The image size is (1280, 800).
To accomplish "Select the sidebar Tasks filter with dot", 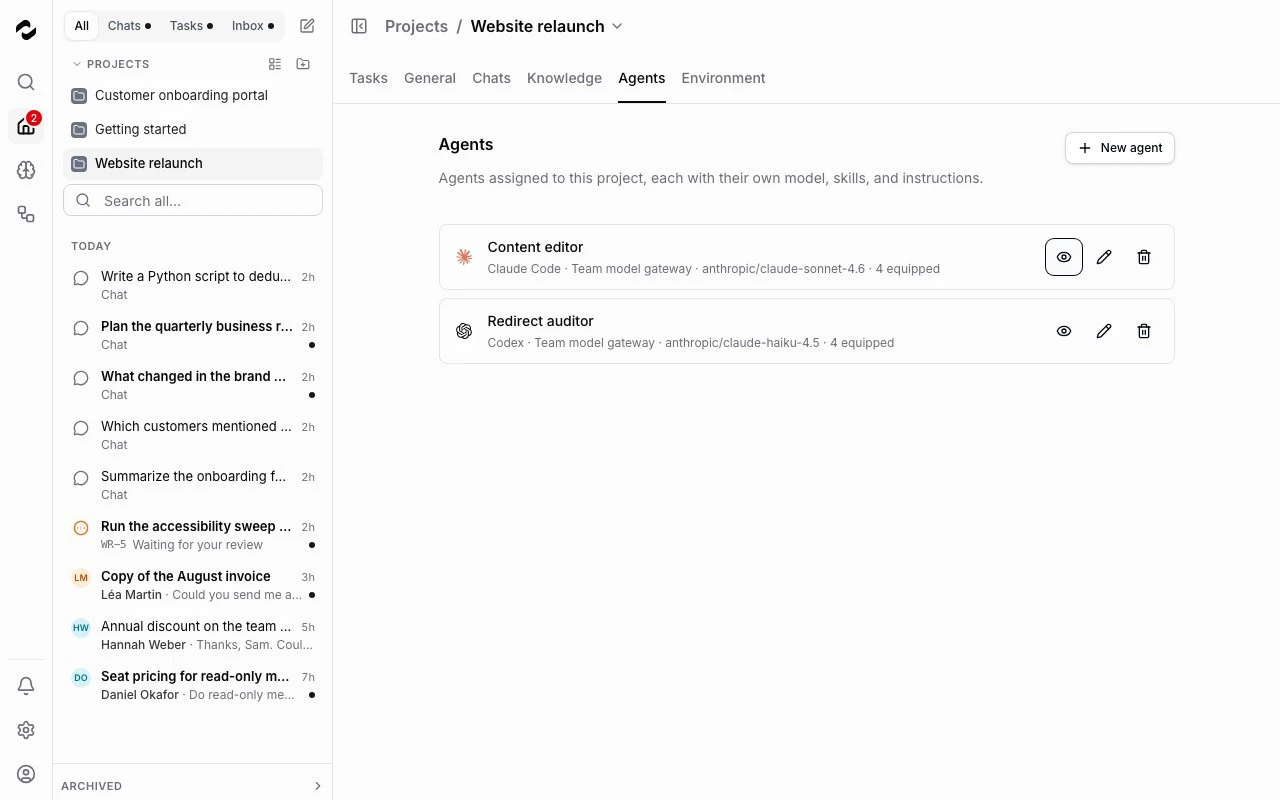I will [x=191, y=26].
